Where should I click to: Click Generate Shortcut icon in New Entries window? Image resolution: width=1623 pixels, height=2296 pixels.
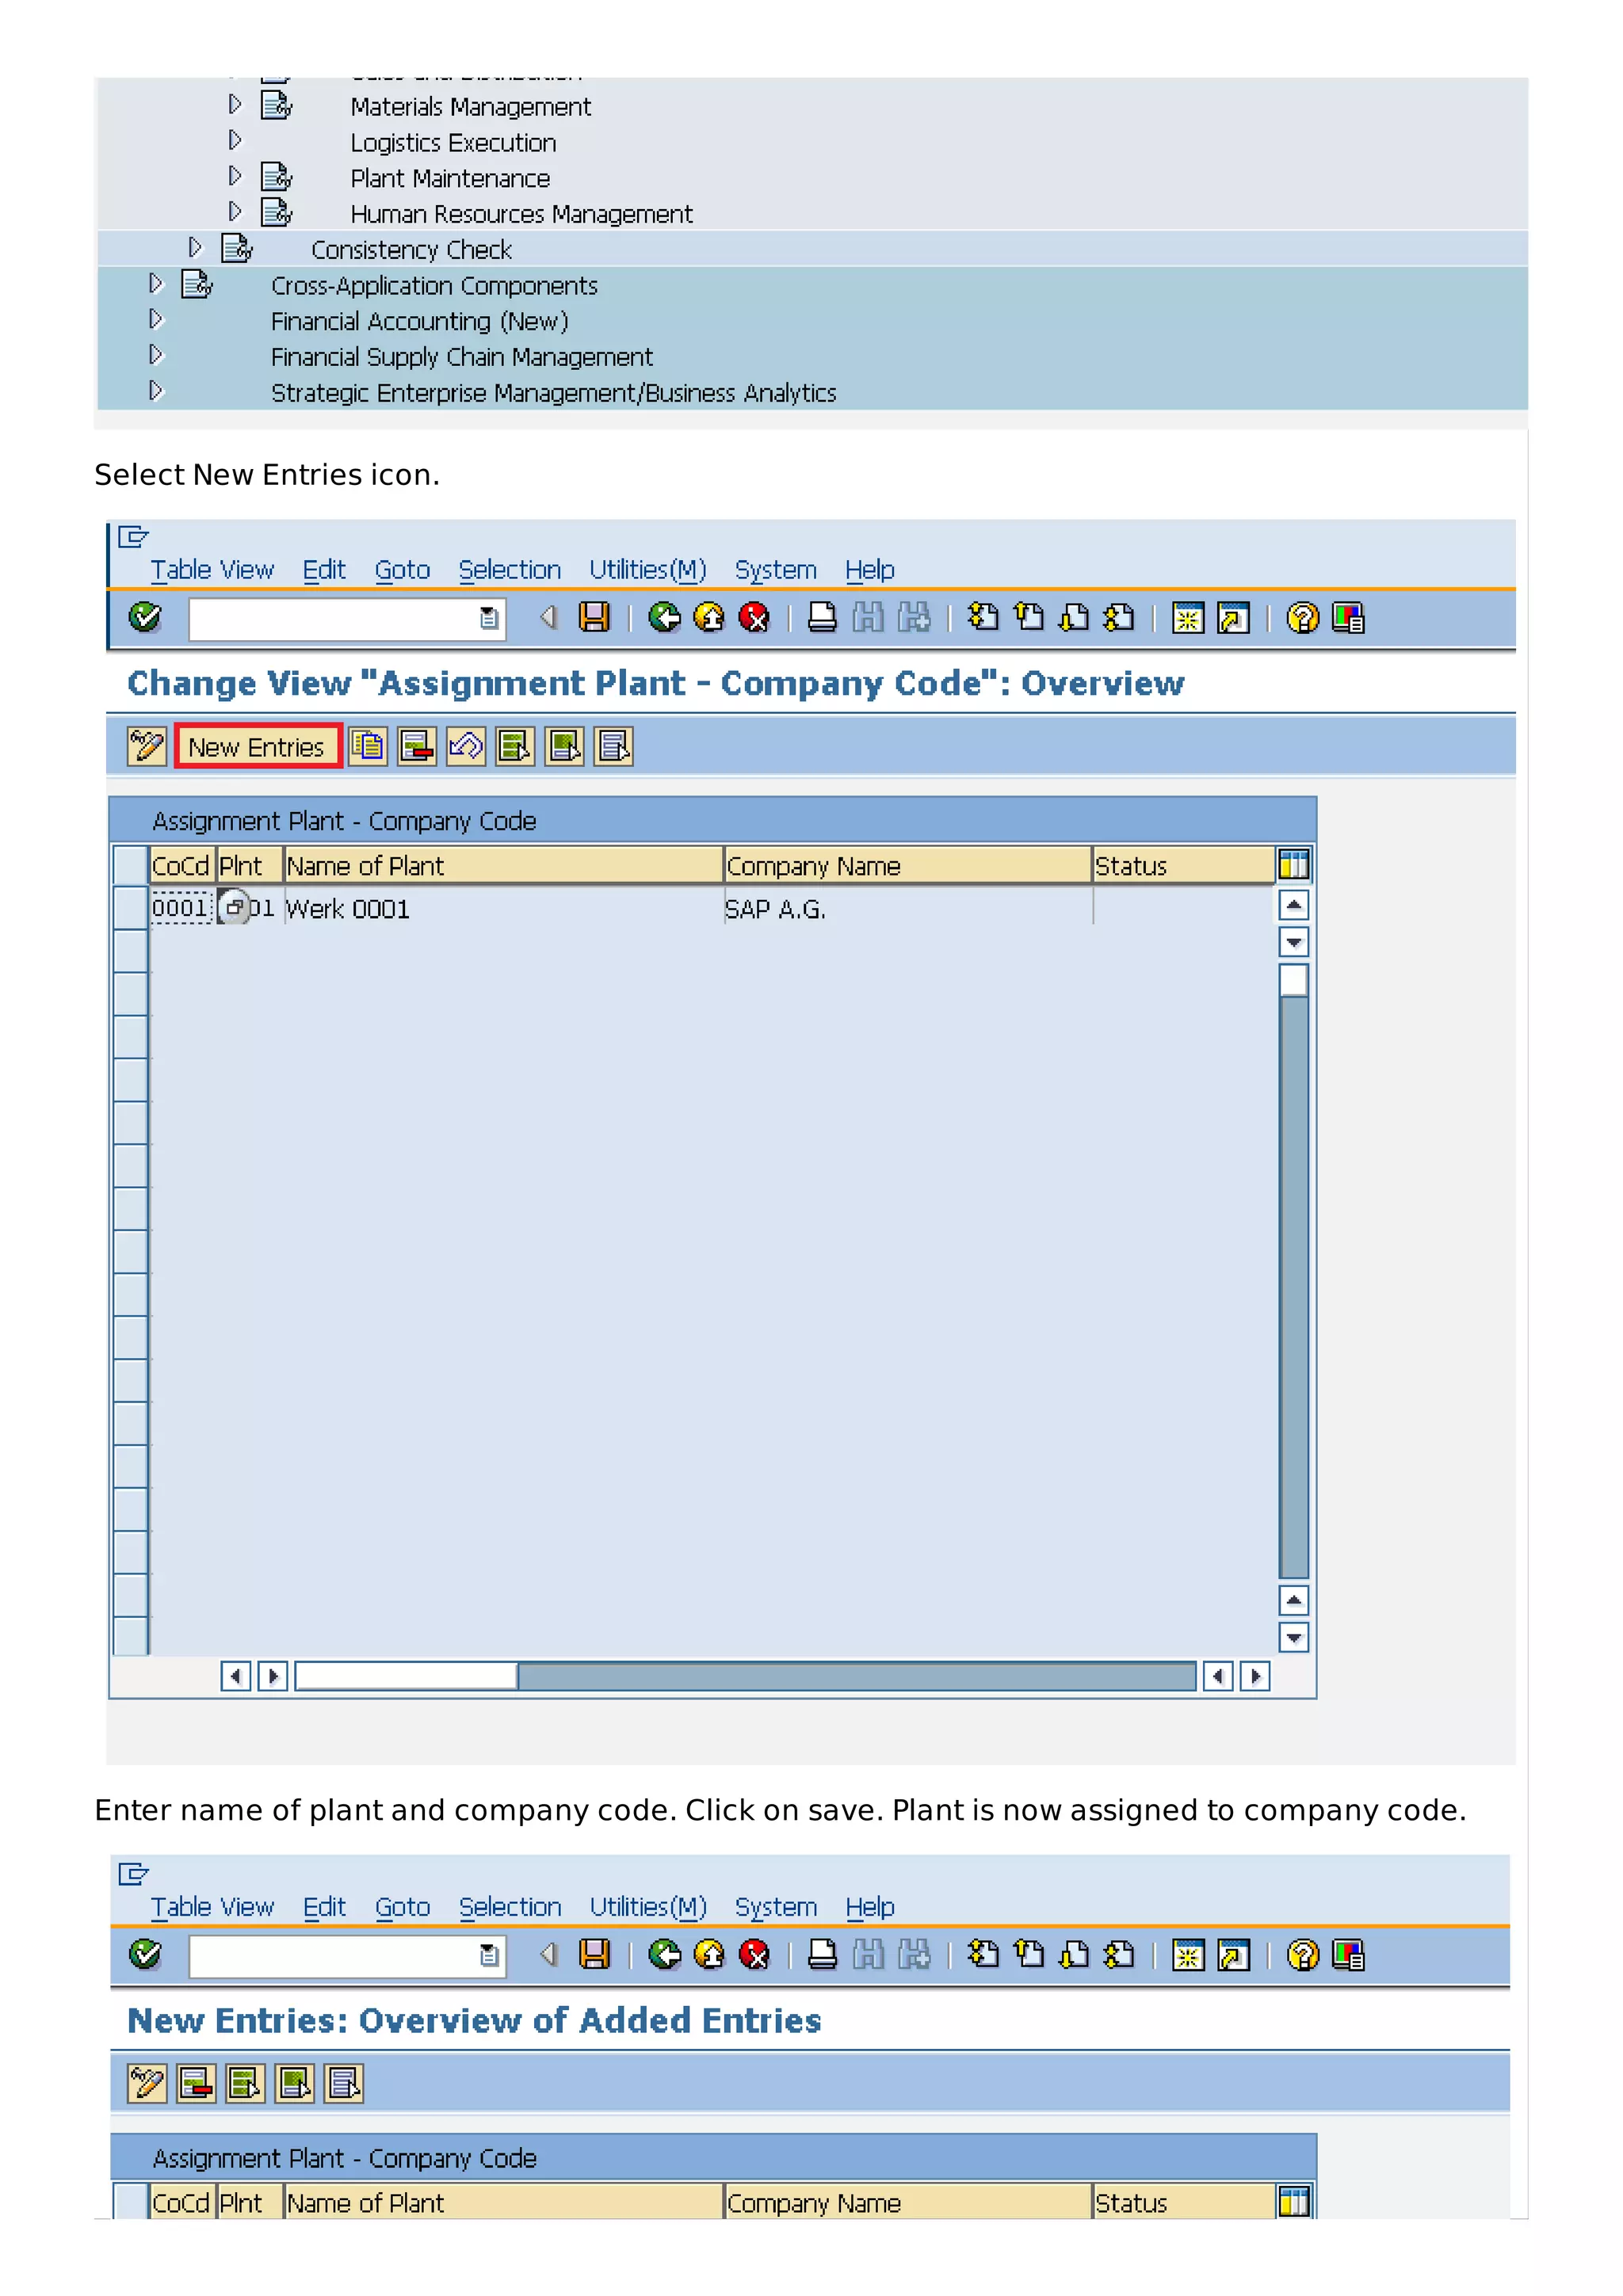click(1233, 1954)
